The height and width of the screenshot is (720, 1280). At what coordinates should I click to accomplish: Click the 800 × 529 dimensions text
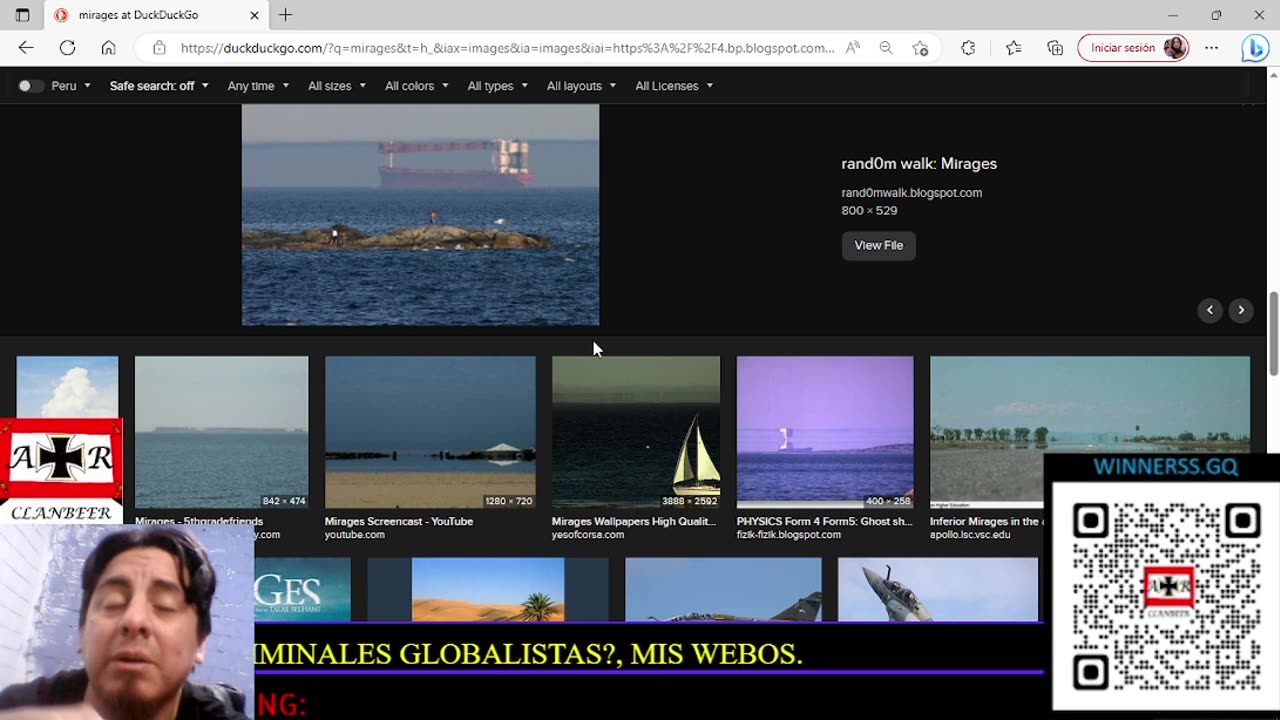pos(869,211)
